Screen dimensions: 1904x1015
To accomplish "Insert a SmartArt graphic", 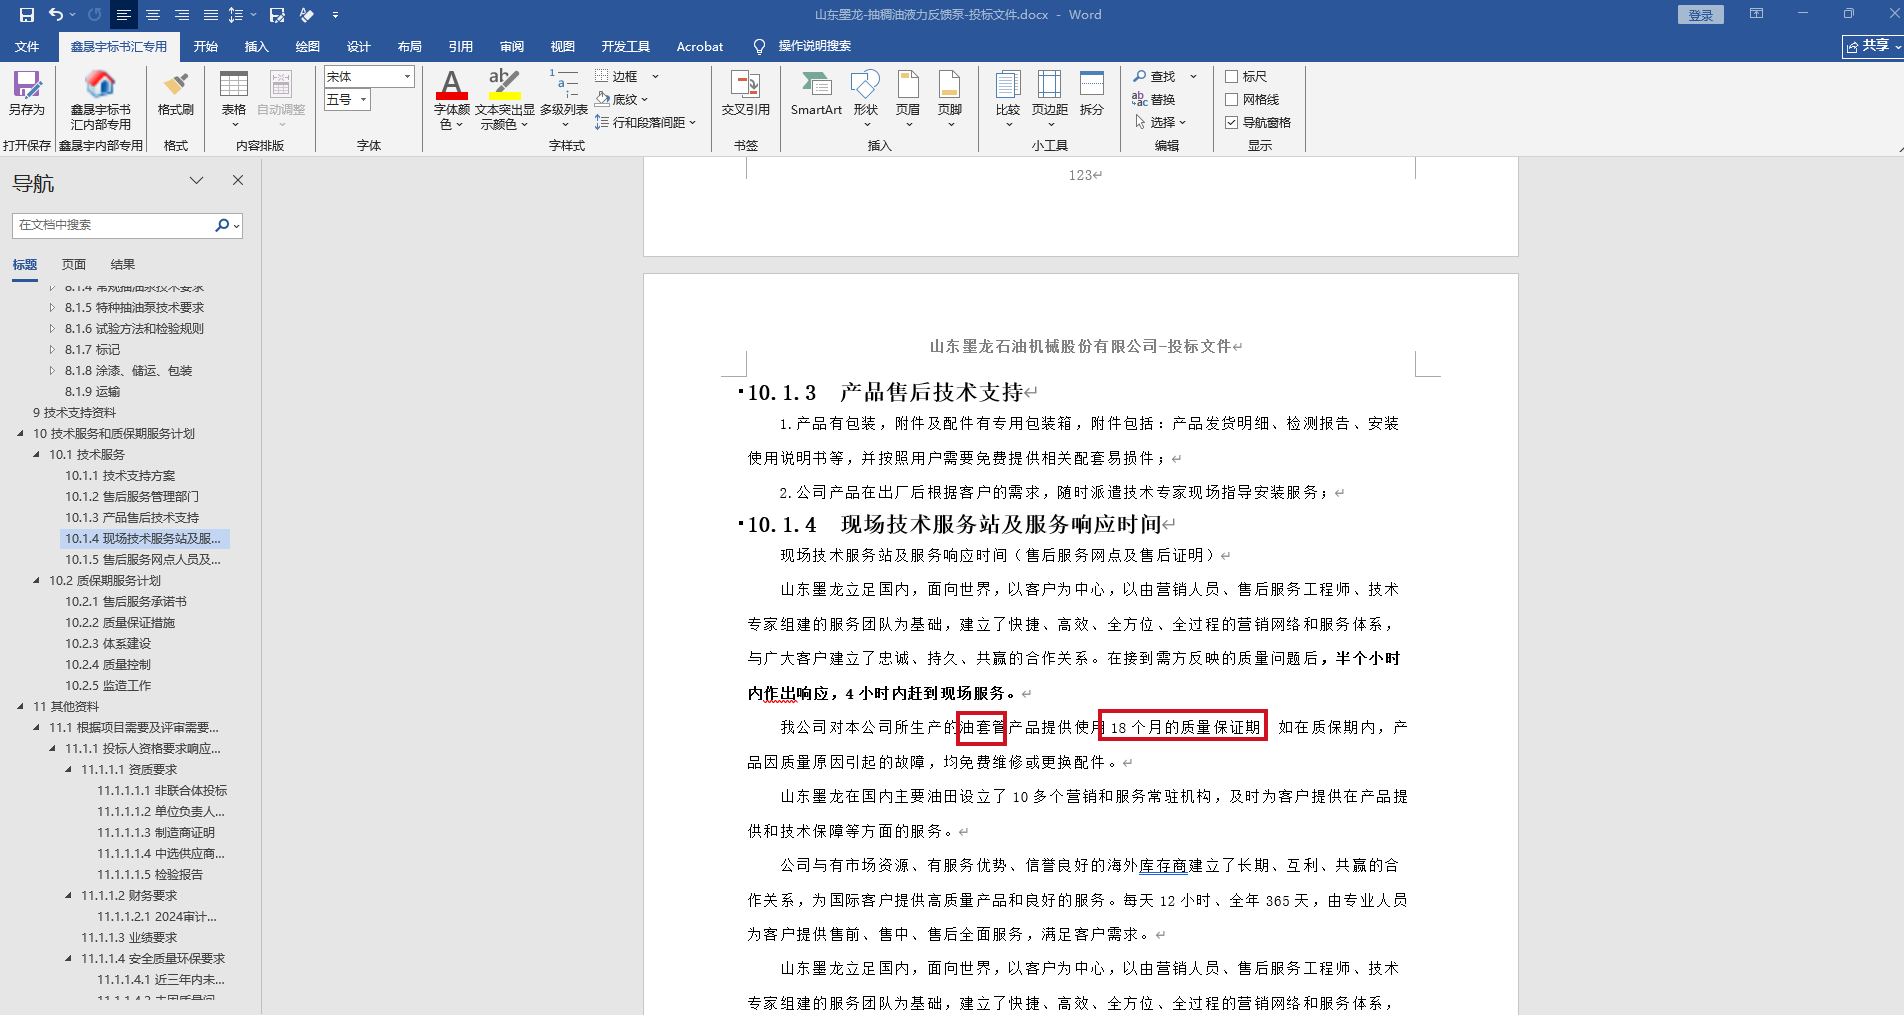I will [x=816, y=93].
